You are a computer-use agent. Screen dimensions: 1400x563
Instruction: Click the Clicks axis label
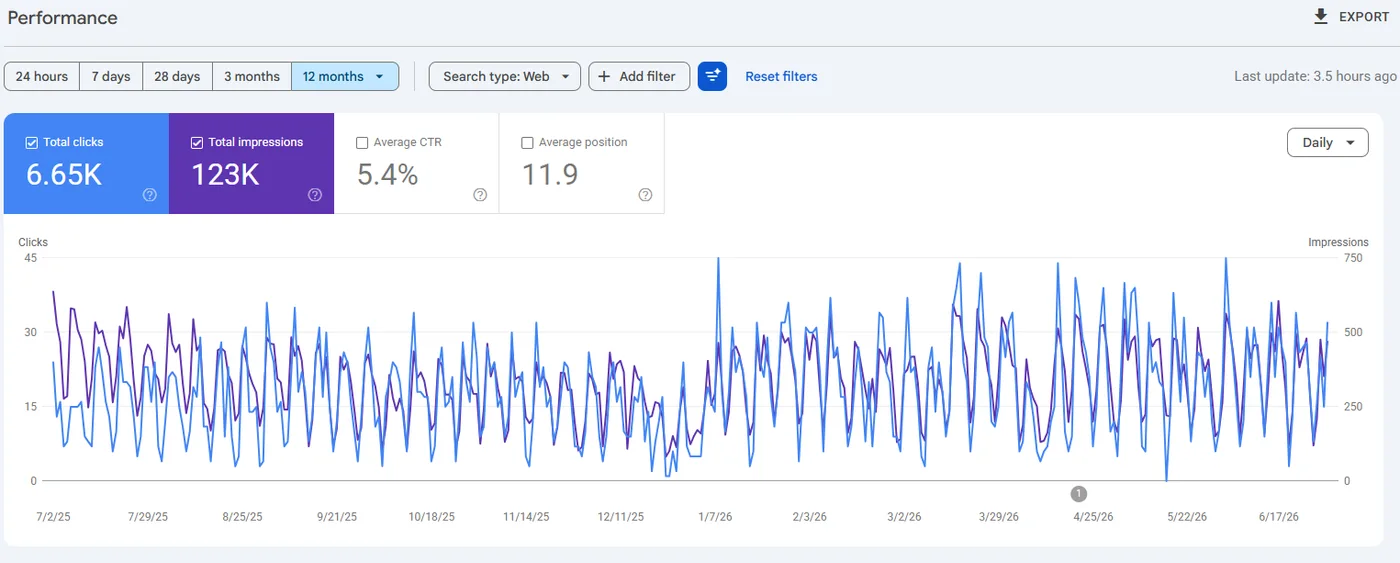(33, 242)
